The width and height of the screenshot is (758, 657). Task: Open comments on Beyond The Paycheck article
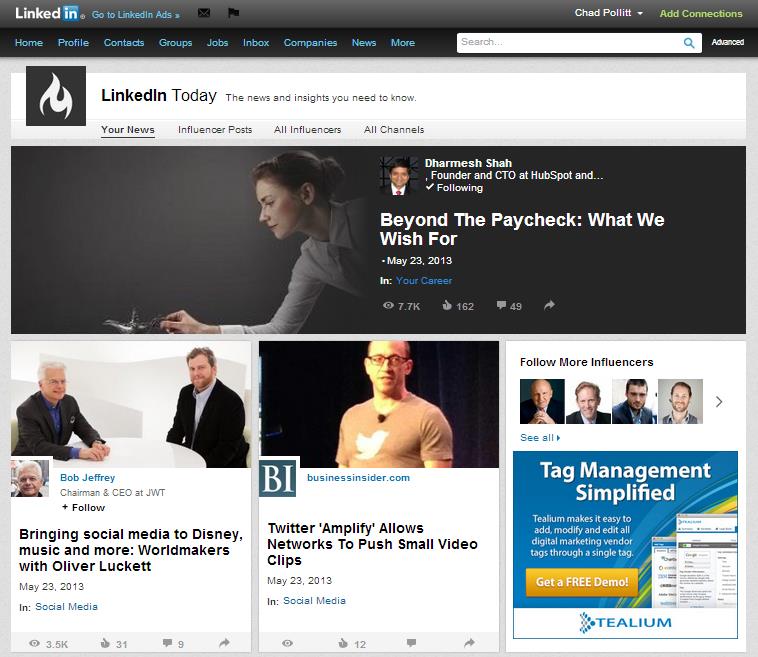click(x=501, y=305)
